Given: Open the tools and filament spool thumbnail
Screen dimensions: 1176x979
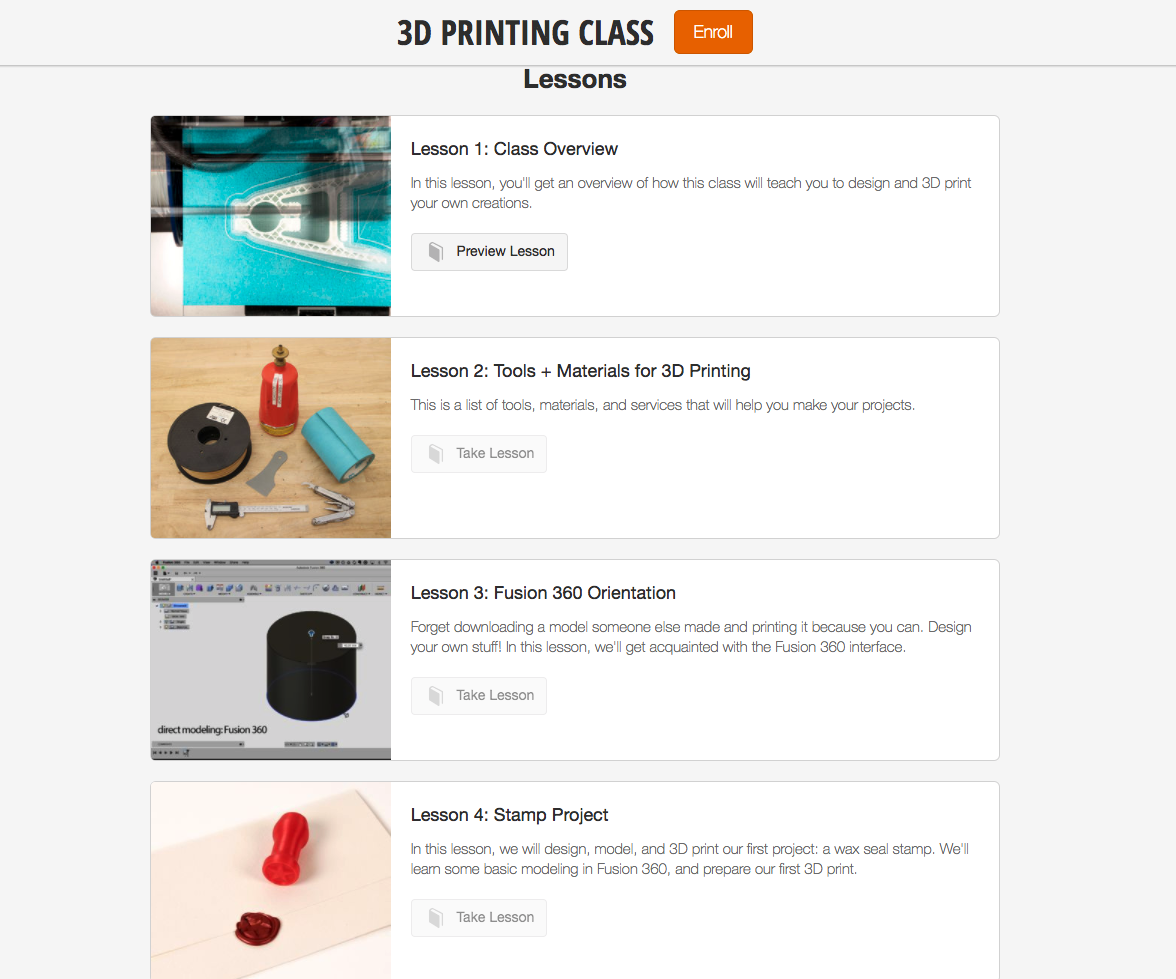Looking at the screenshot, I should coord(271,438).
